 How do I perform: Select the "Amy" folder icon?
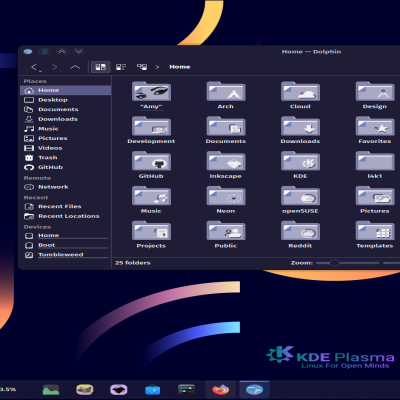click(x=151, y=91)
